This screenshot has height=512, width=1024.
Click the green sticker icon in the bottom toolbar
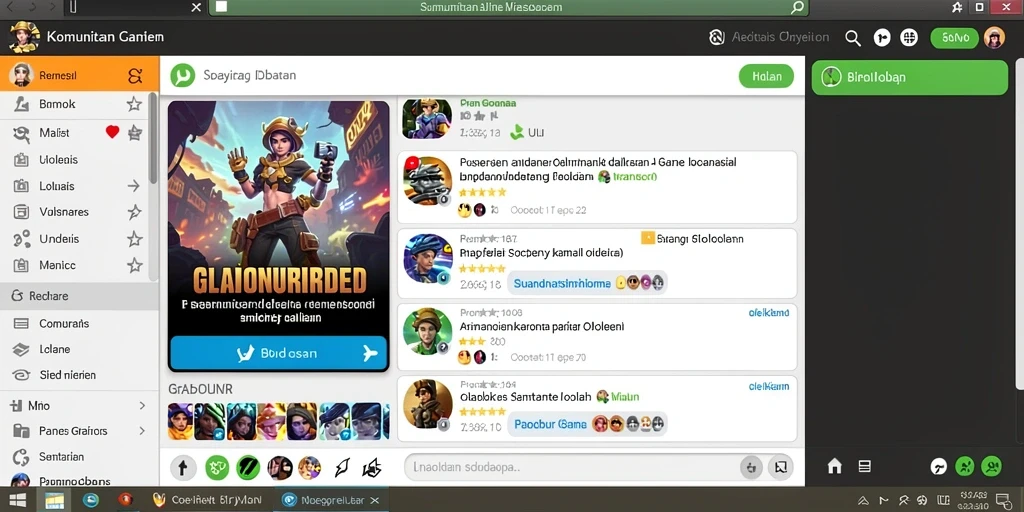[217, 467]
